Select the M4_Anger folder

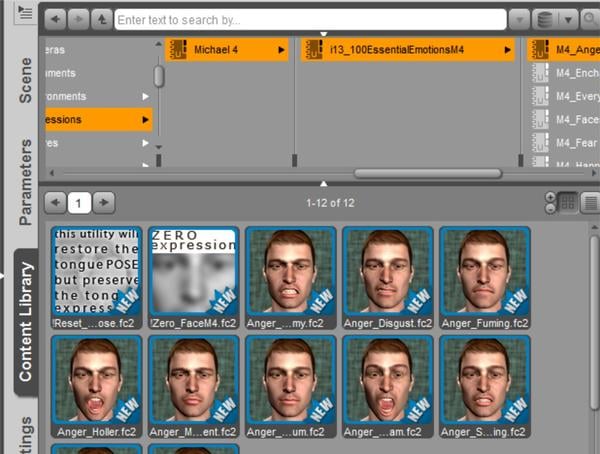564,50
